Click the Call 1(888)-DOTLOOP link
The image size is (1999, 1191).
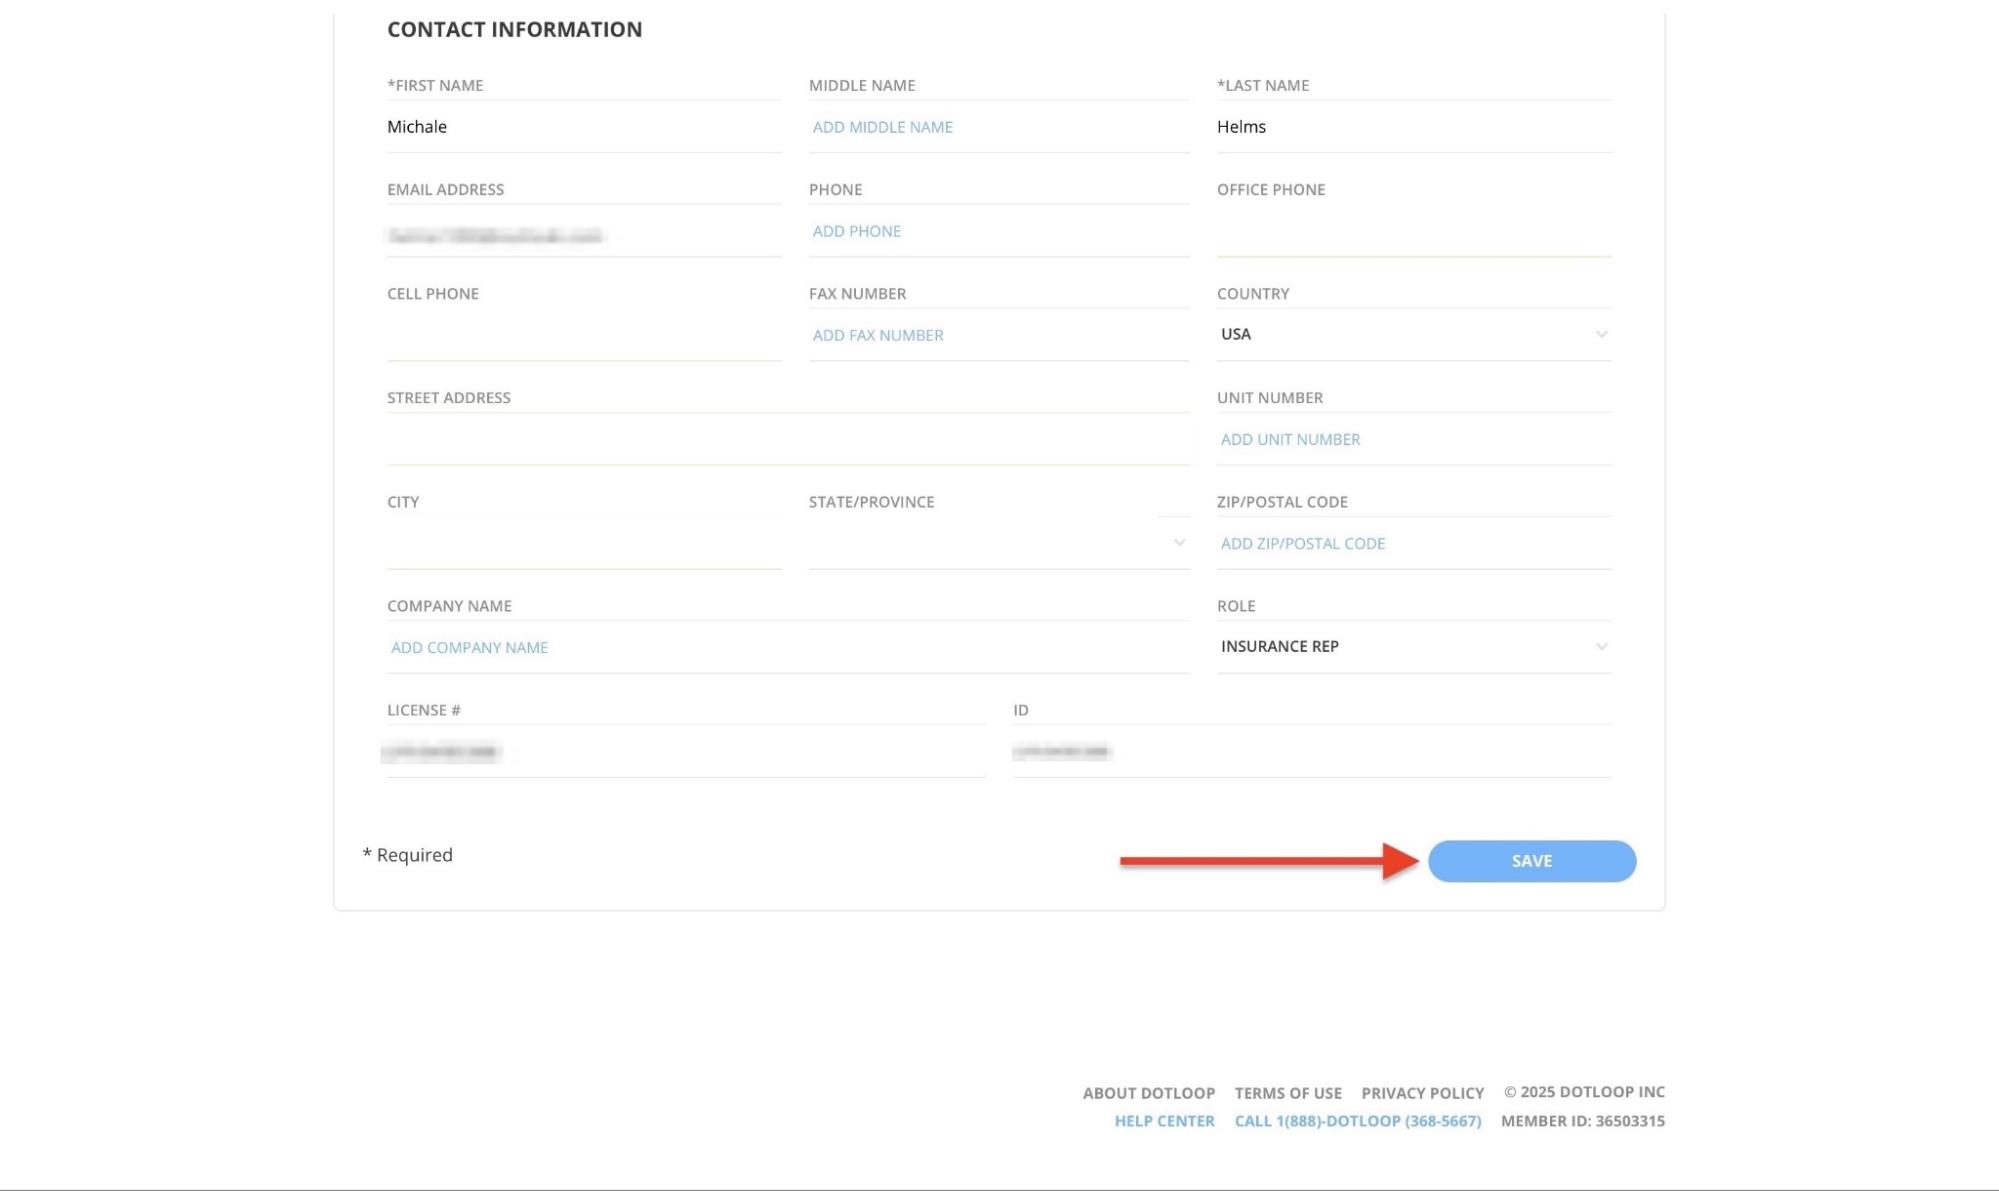[1357, 1121]
